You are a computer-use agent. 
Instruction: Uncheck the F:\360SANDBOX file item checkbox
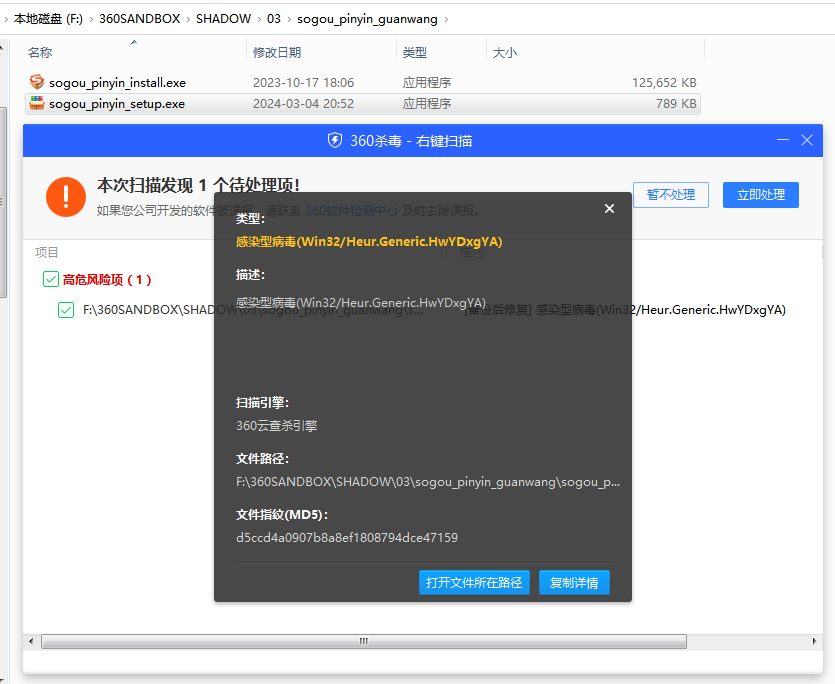pyautogui.click(x=66, y=310)
